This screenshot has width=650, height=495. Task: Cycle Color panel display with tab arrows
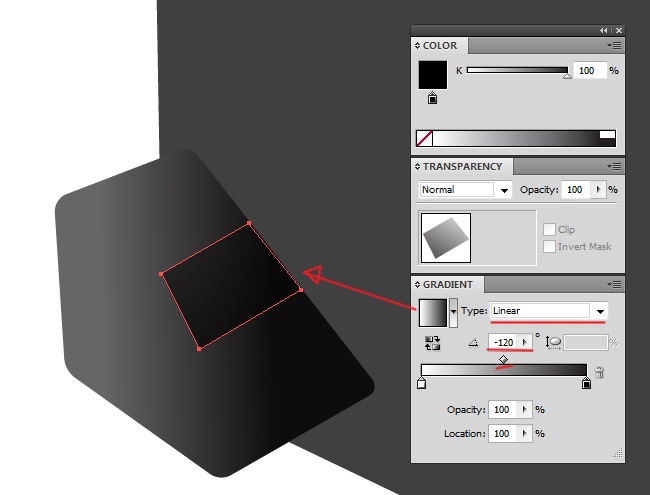click(x=417, y=46)
